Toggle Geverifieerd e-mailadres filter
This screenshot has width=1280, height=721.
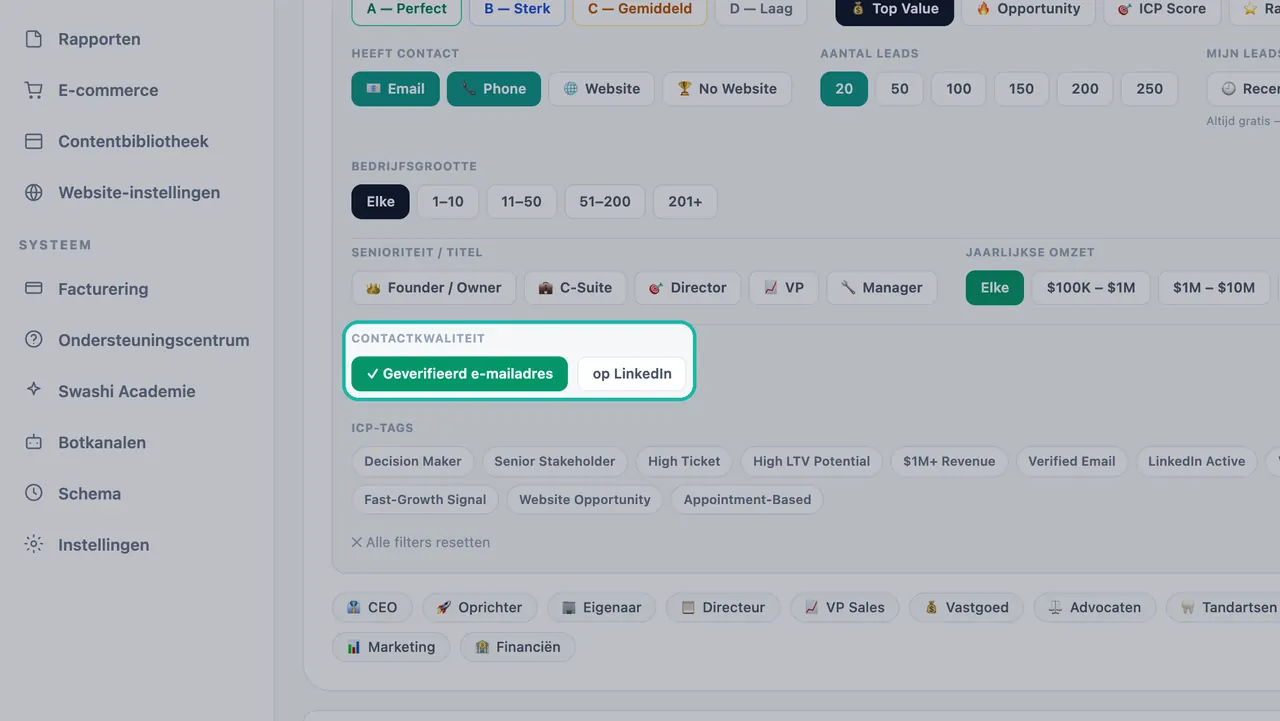click(x=459, y=374)
